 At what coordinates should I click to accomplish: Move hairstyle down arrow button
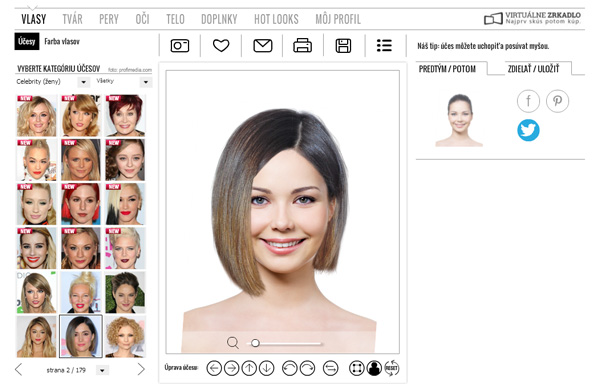point(267,368)
